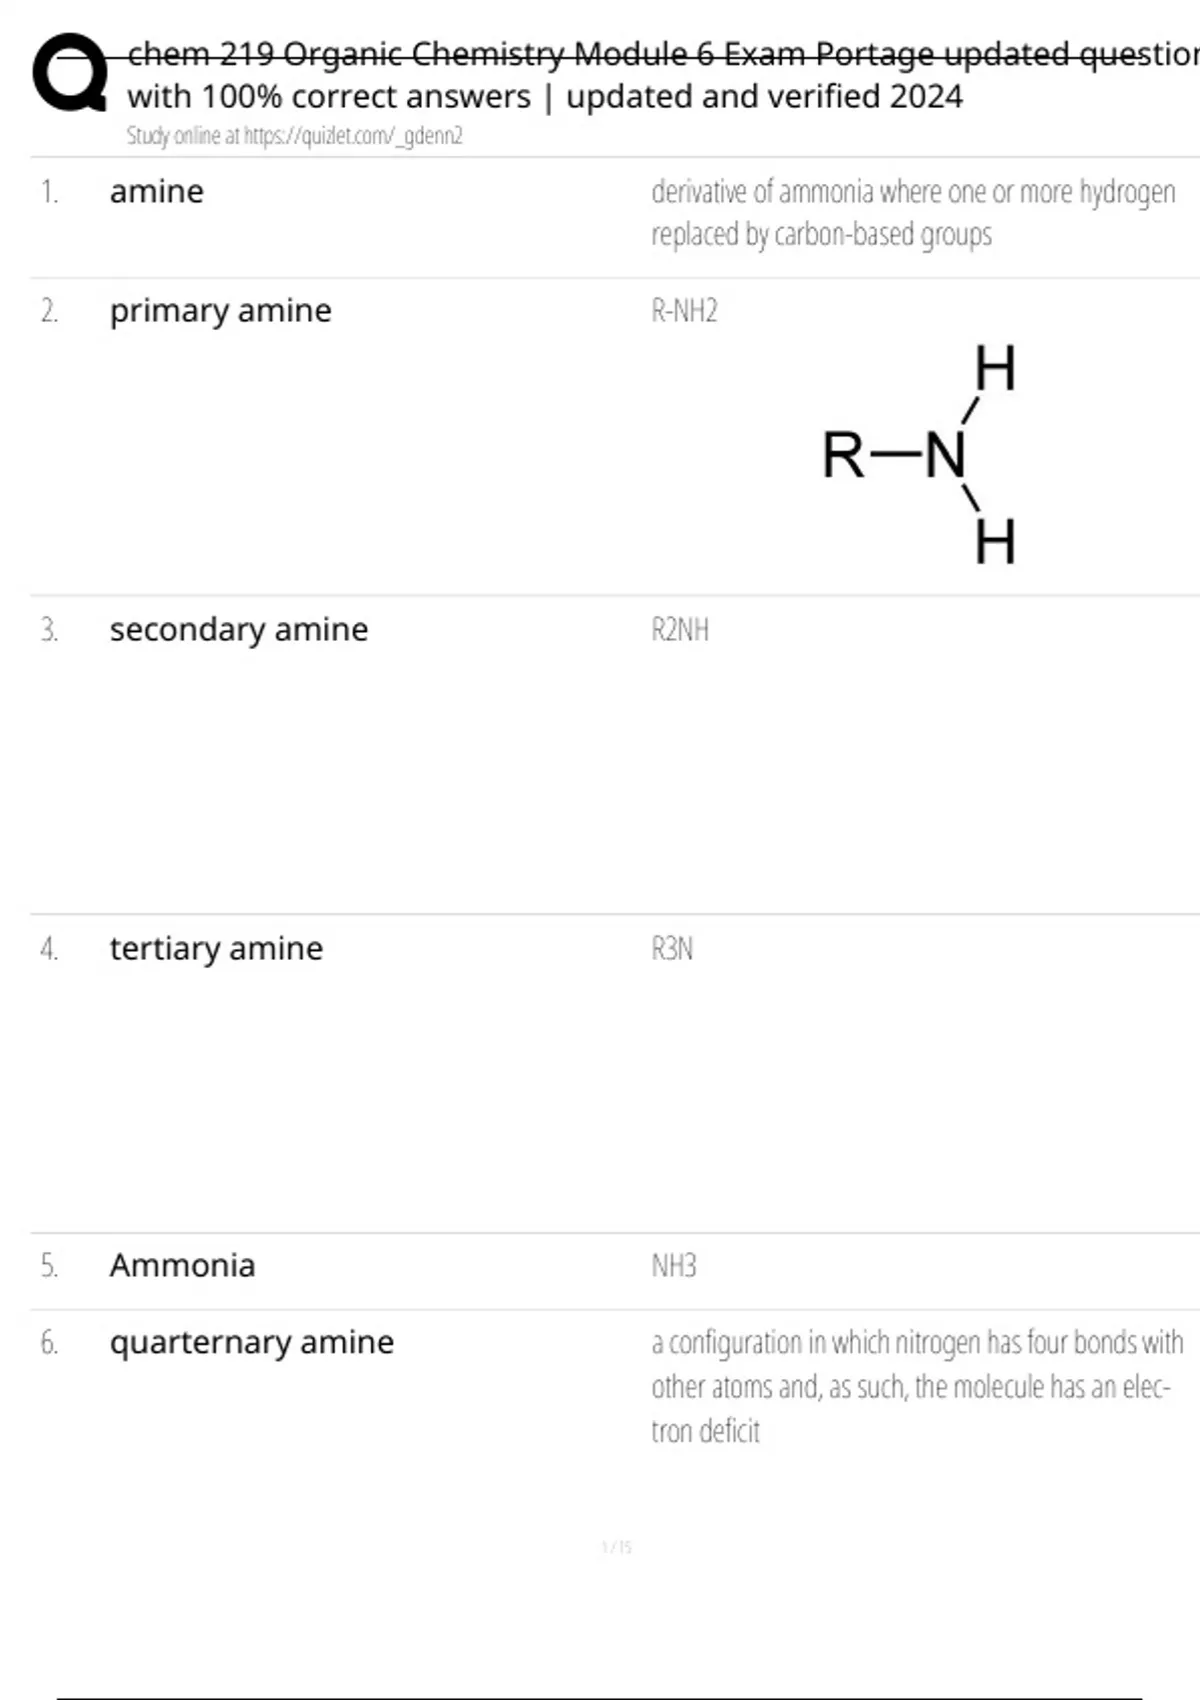
Task: Click the quarternary amine definition text
Action: pyautogui.click(x=917, y=1387)
